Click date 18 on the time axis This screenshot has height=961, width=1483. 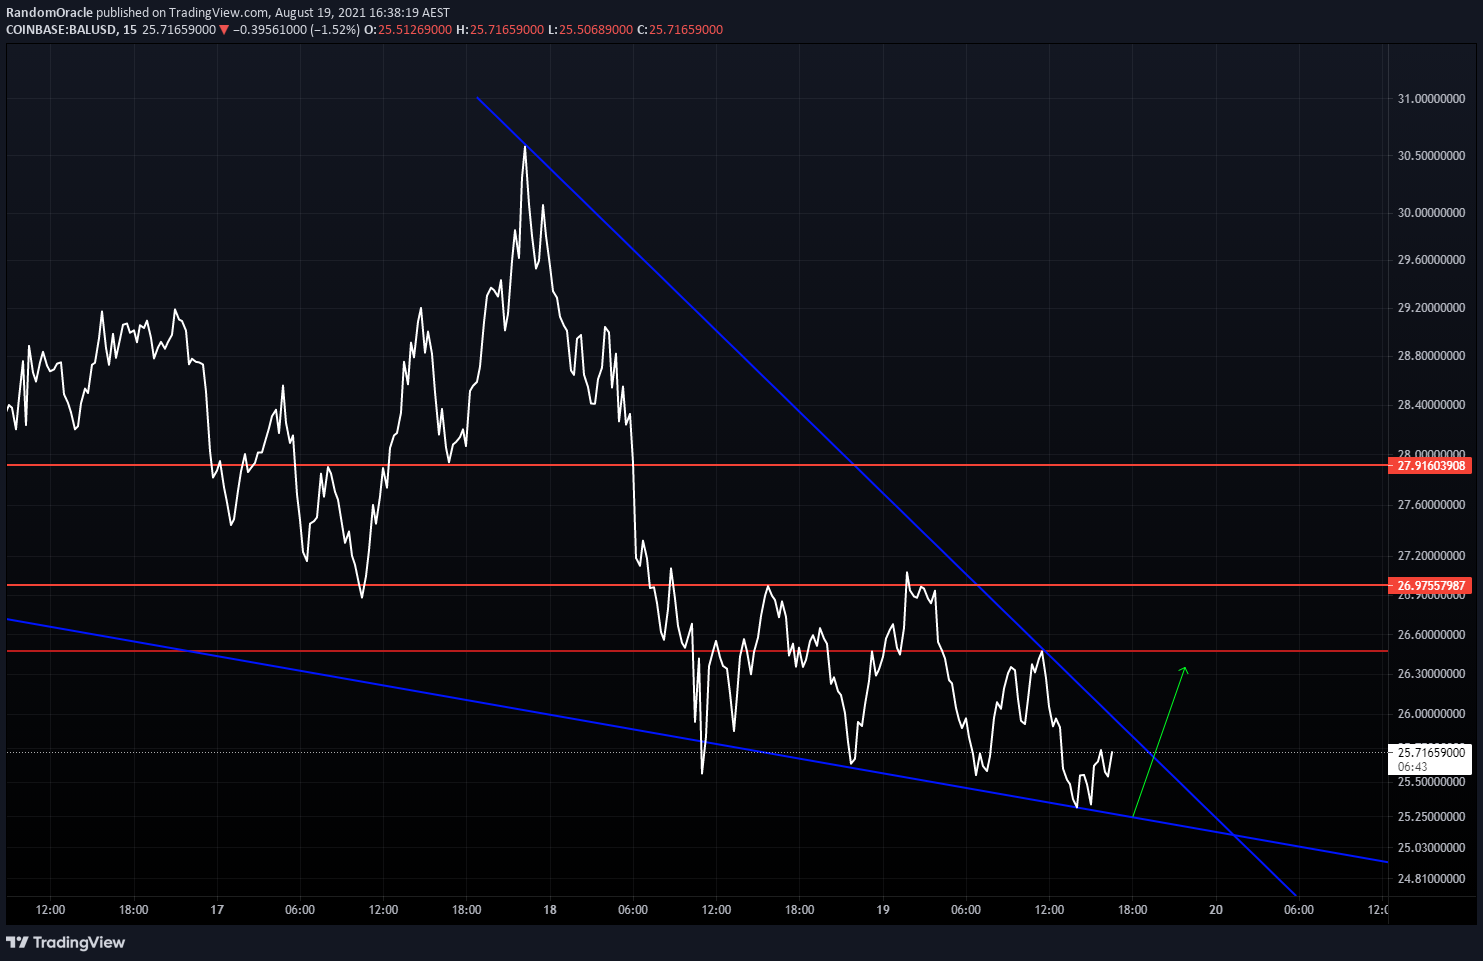point(550,910)
